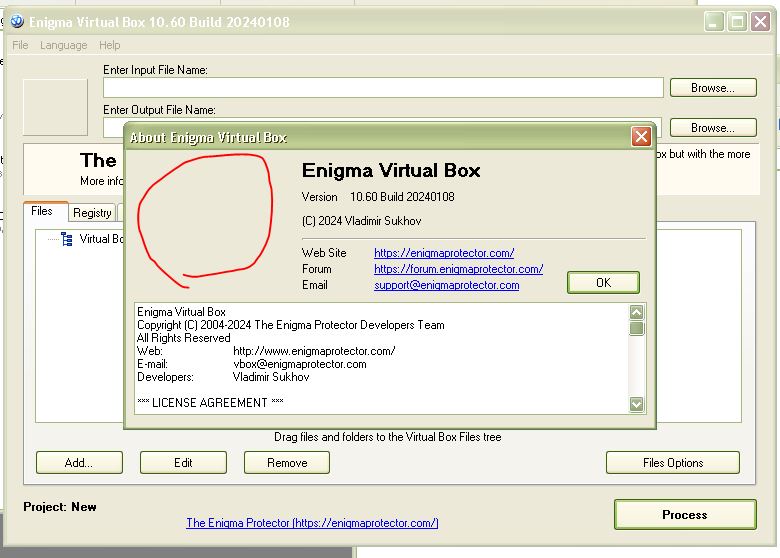
Task: Click the http://www.enigmaprotector.com/ text in license box
Action: (x=314, y=351)
